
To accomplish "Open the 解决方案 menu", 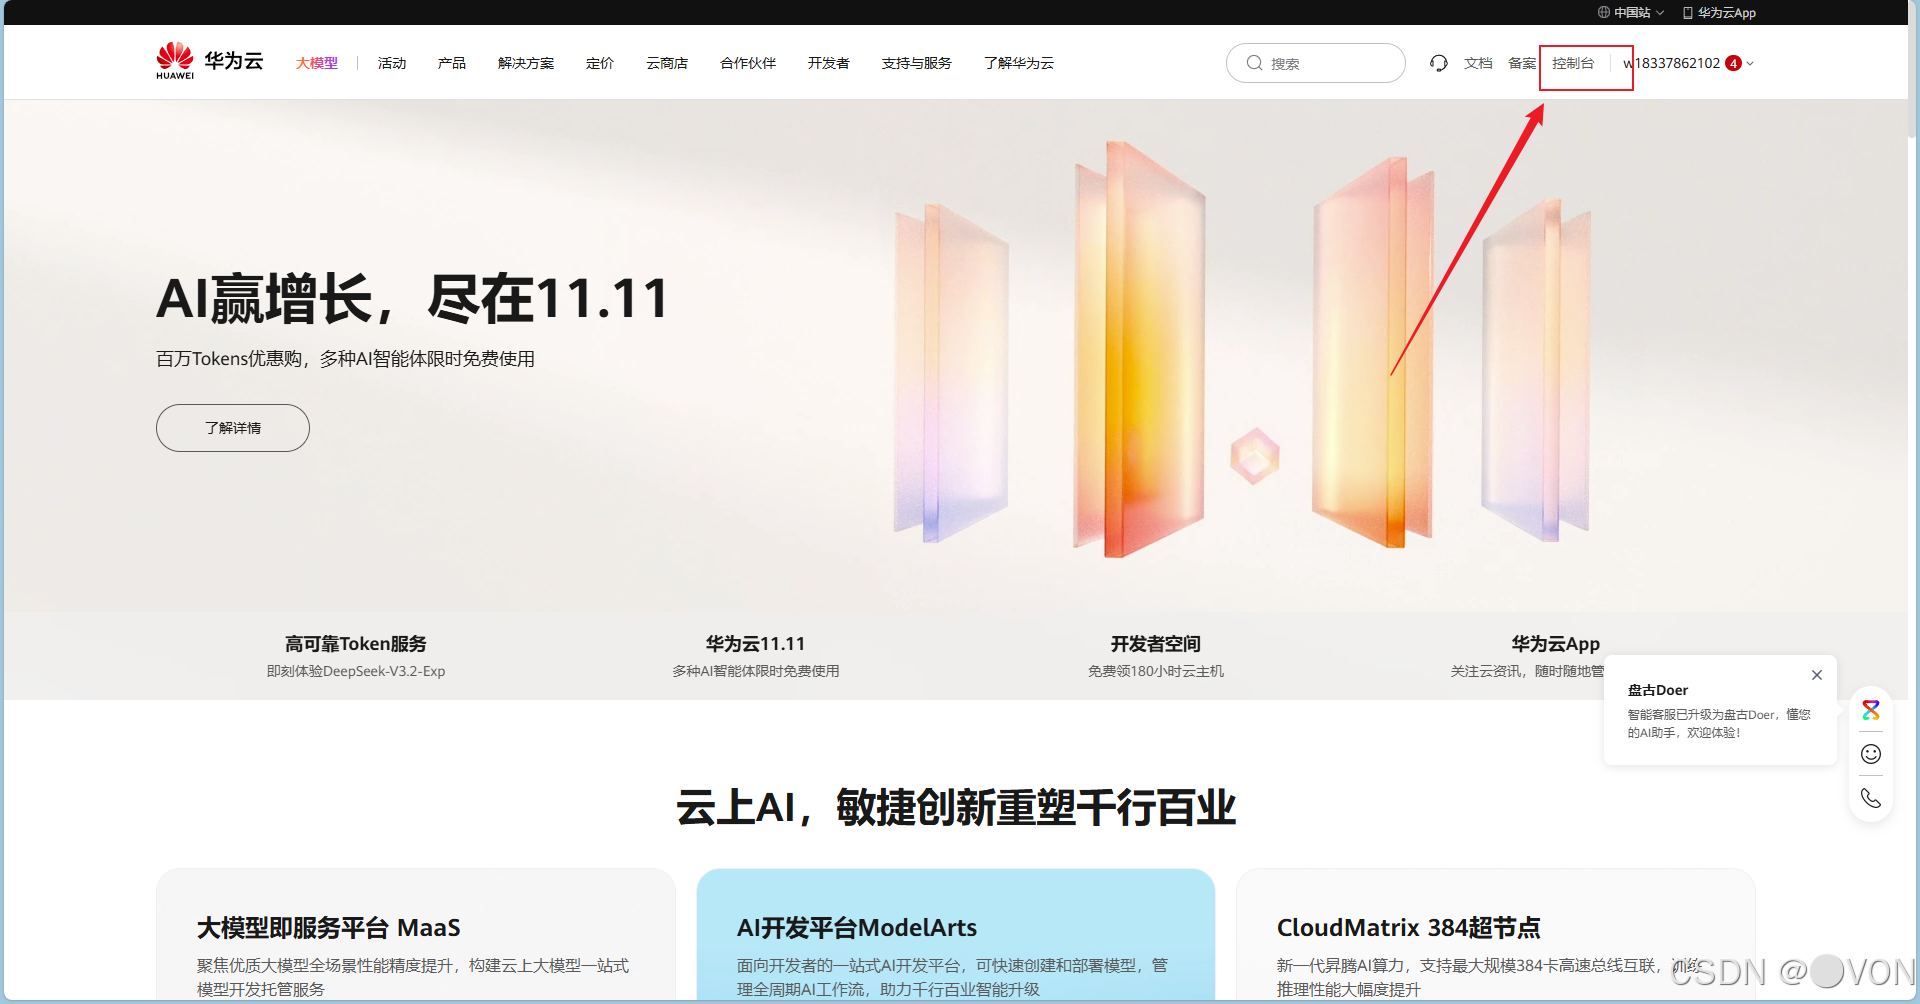I will [x=525, y=62].
